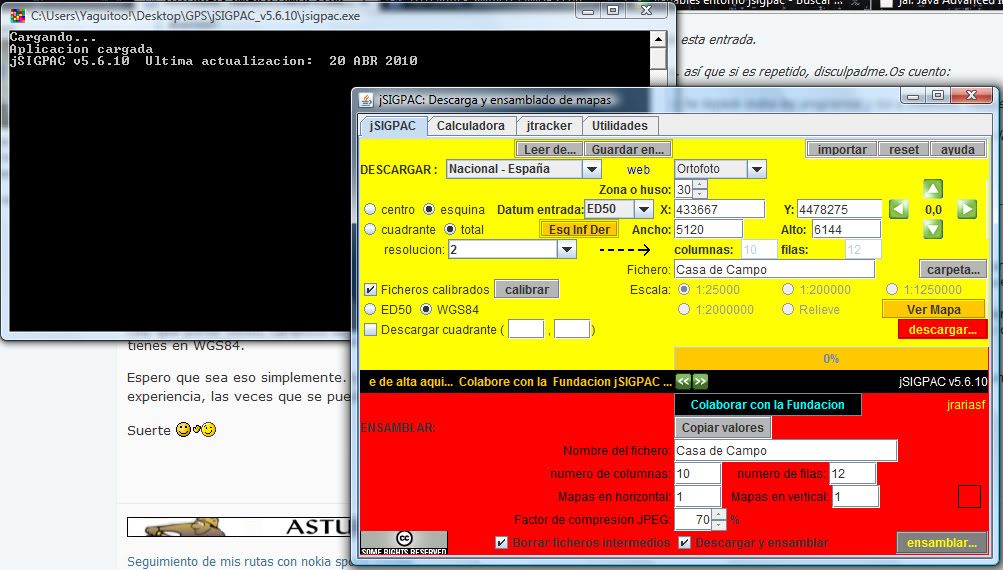Click the Nombre del fichero field
Image resolution: width=1003 pixels, height=570 pixels.
tap(786, 450)
